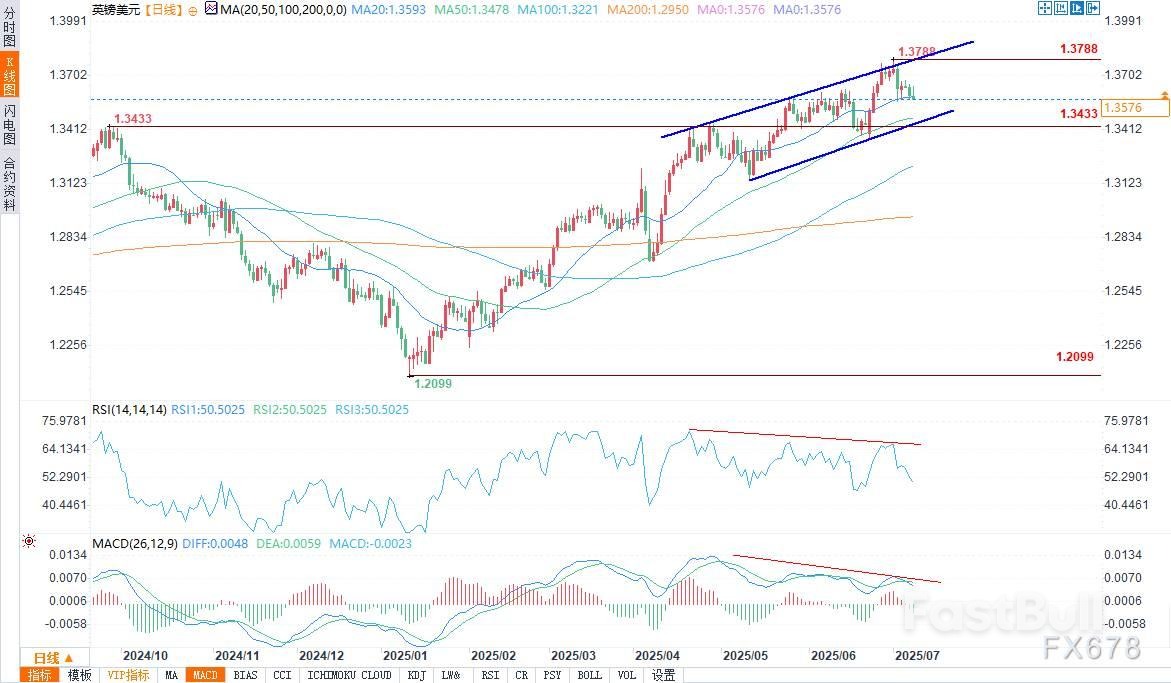Open the 合约资料 sidebar tab
Screen dimensions: 1171x683
tap(9, 184)
